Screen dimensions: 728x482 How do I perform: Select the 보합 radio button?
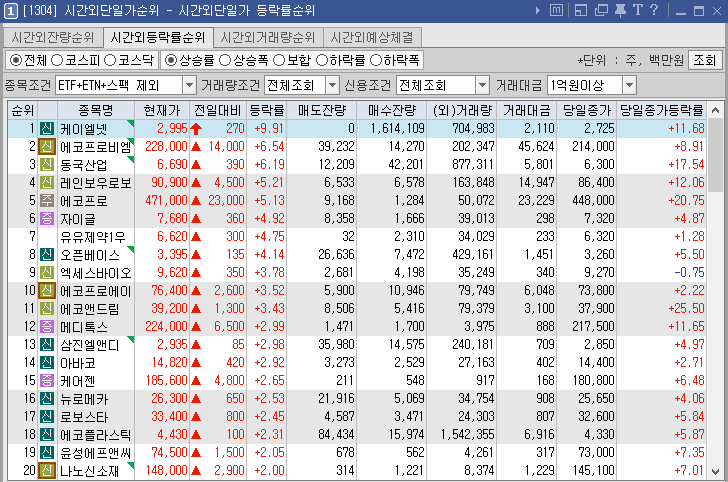(x=279, y=60)
